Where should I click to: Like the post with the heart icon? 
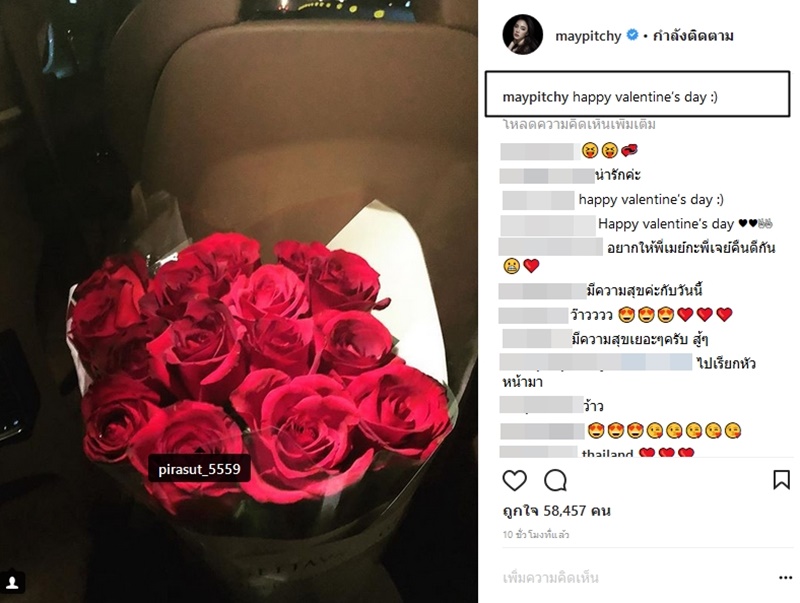pyautogui.click(x=514, y=480)
